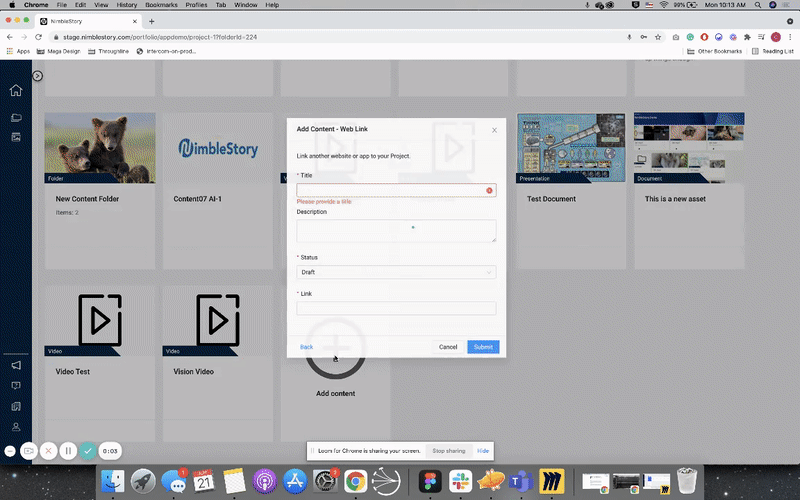Screen dimensions: 800x500
Task: Click the Cancel button in the dialog
Action: tap(448, 347)
